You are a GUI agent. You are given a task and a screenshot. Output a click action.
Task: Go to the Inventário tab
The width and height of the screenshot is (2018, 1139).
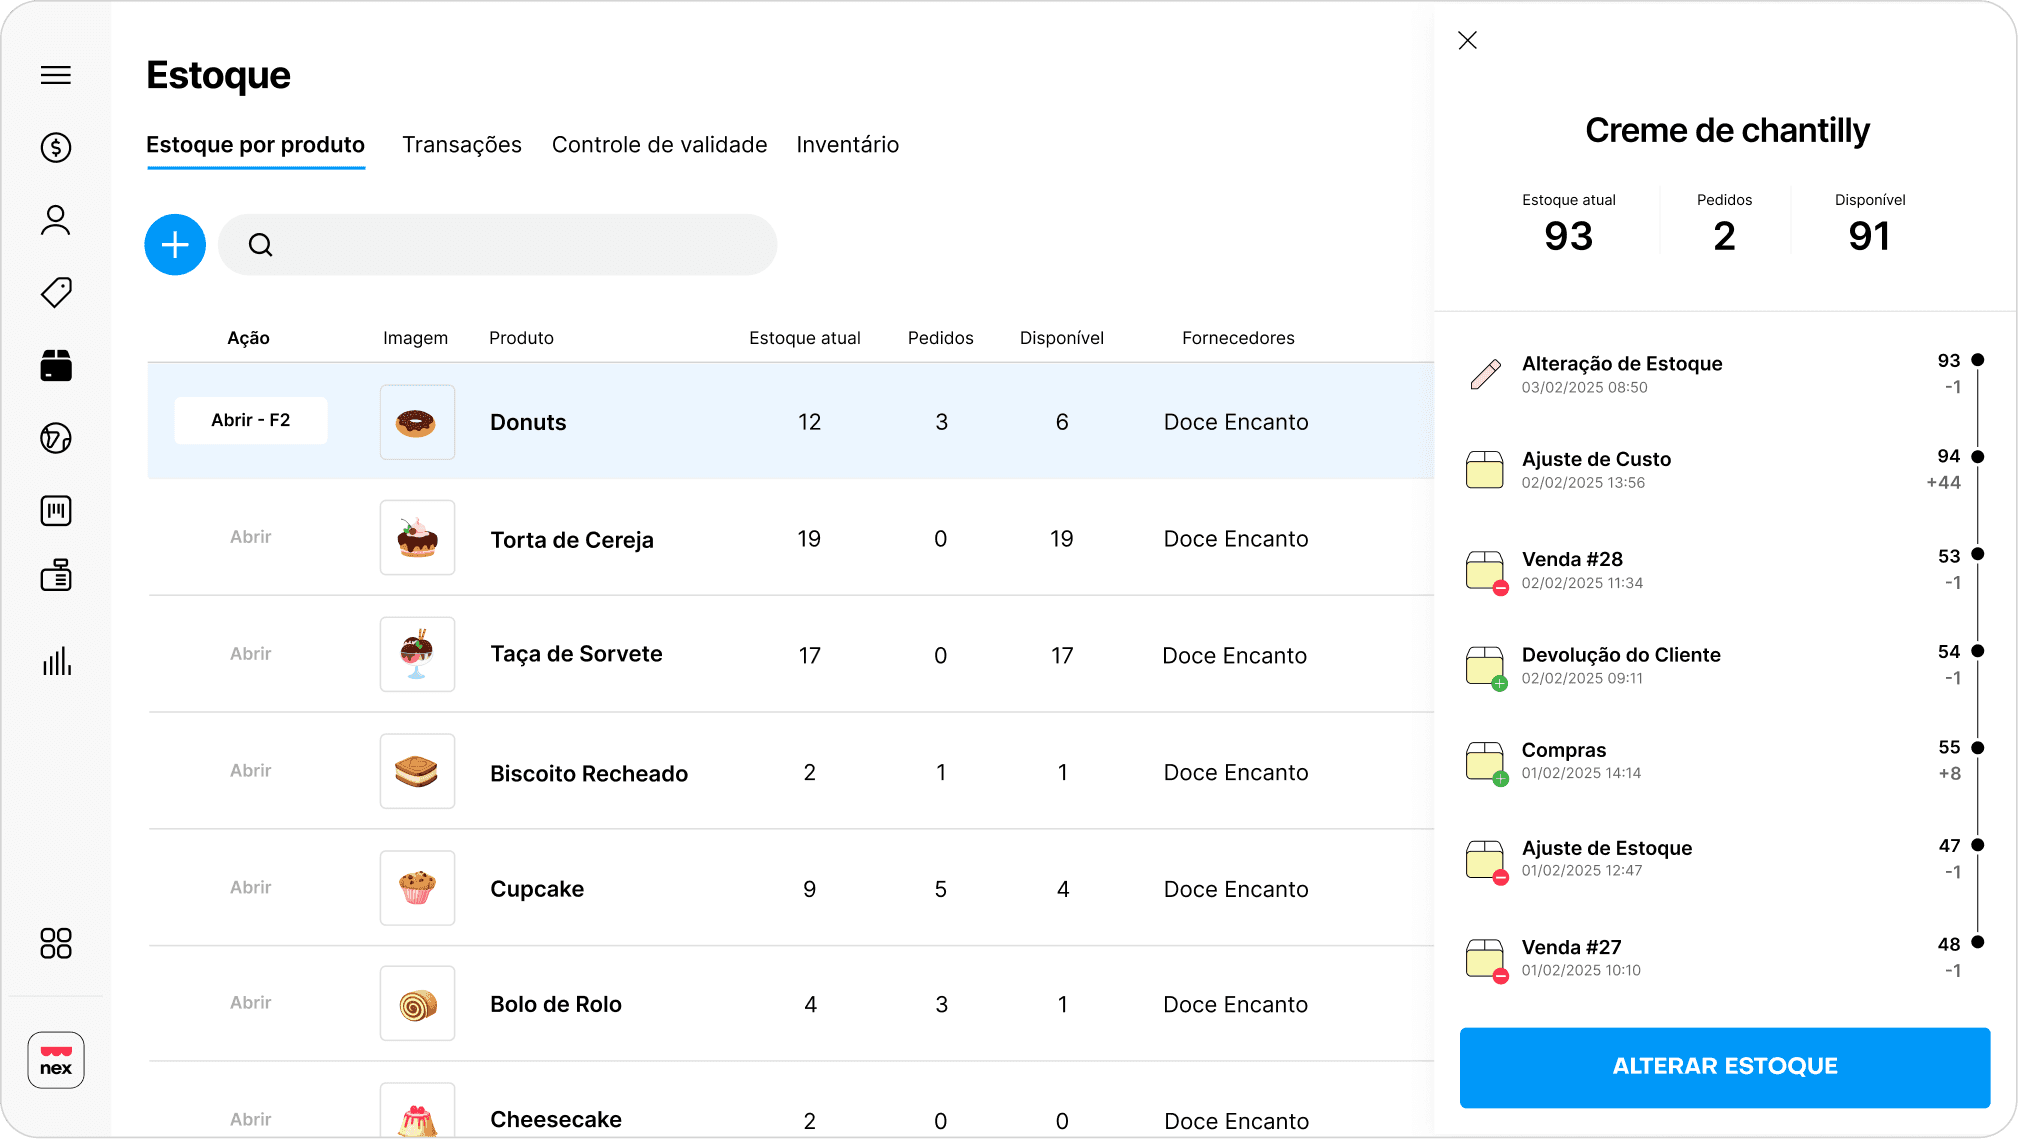(847, 145)
